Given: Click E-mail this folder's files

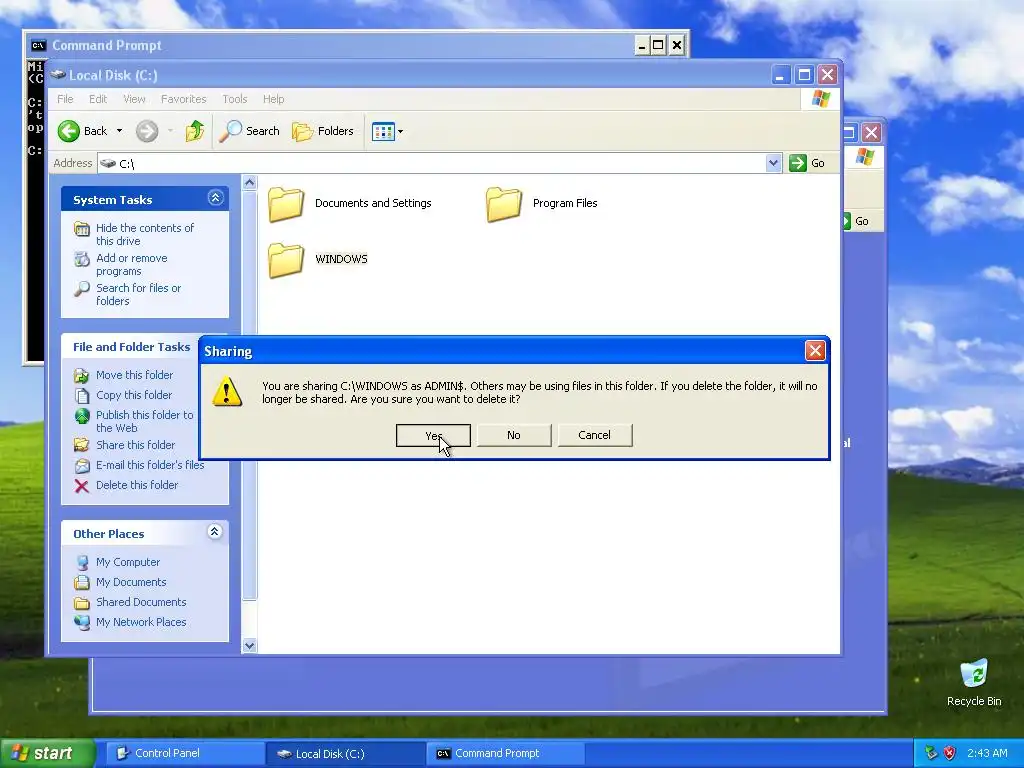Looking at the screenshot, I should [x=150, y=465].
